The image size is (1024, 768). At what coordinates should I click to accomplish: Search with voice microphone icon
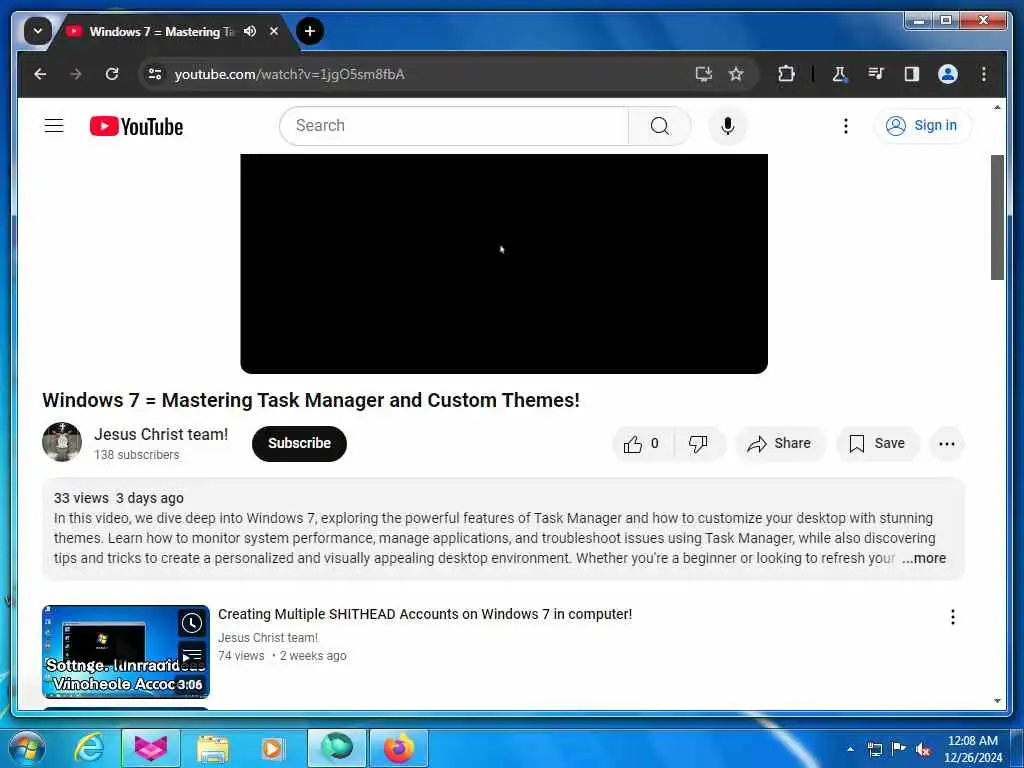coord(728,126)
